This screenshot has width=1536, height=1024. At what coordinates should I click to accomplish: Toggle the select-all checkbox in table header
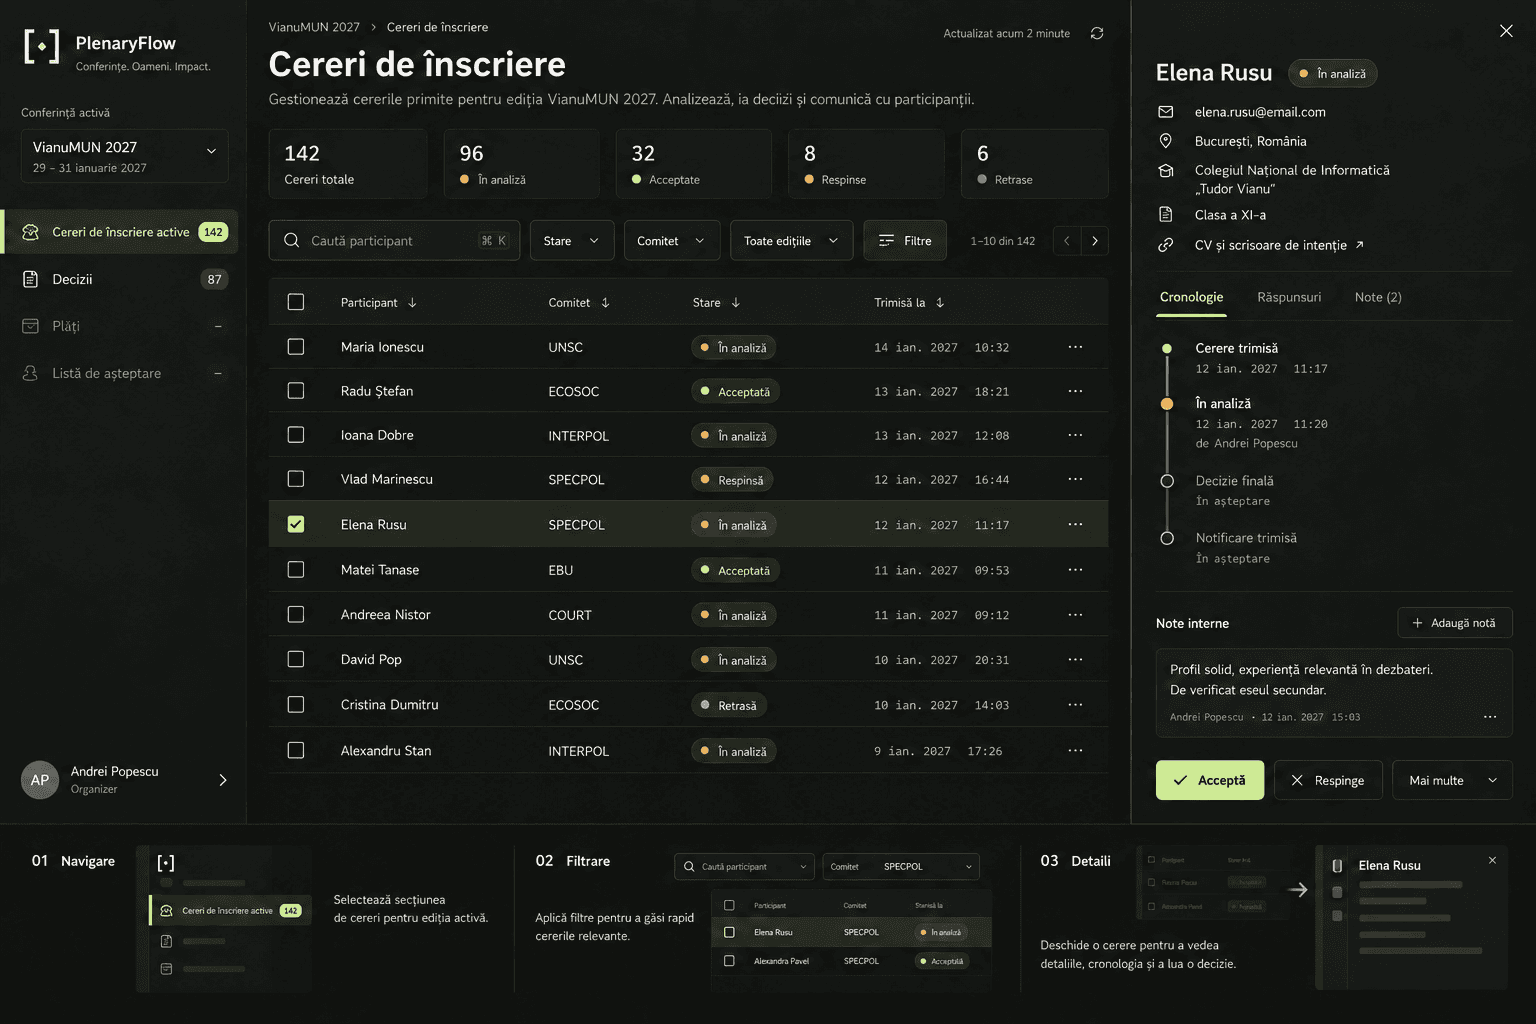coord(296,302)
